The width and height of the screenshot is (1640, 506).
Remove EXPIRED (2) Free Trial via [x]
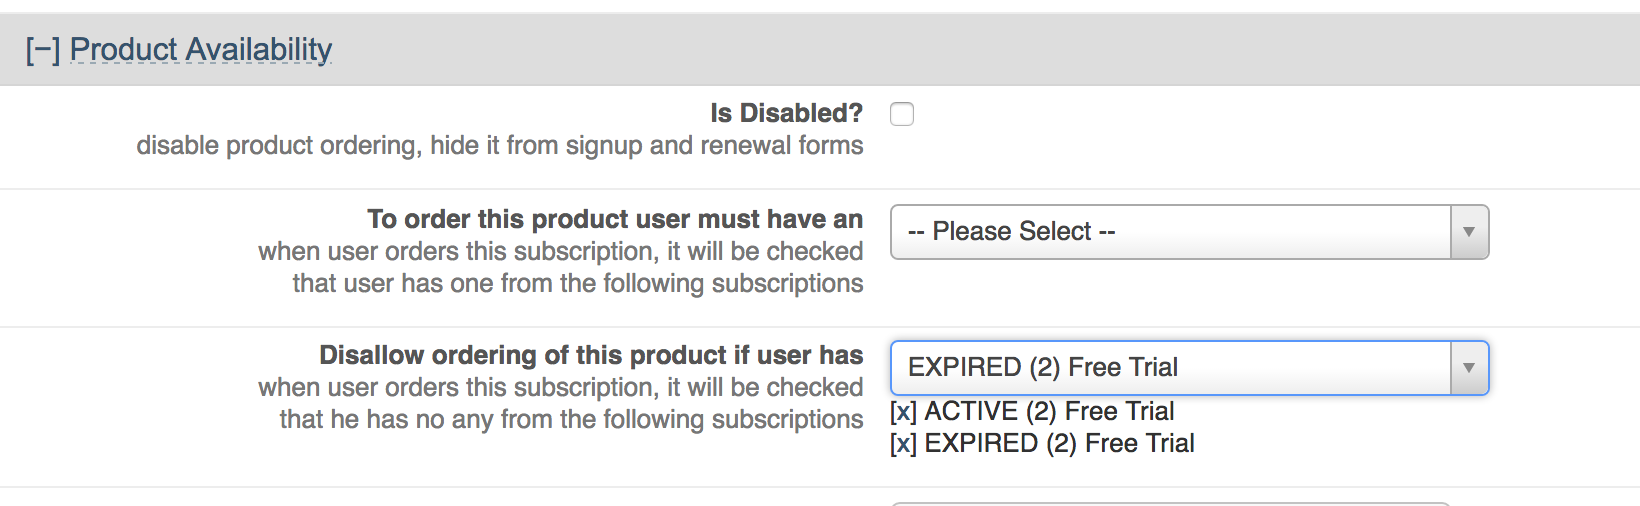903,443
